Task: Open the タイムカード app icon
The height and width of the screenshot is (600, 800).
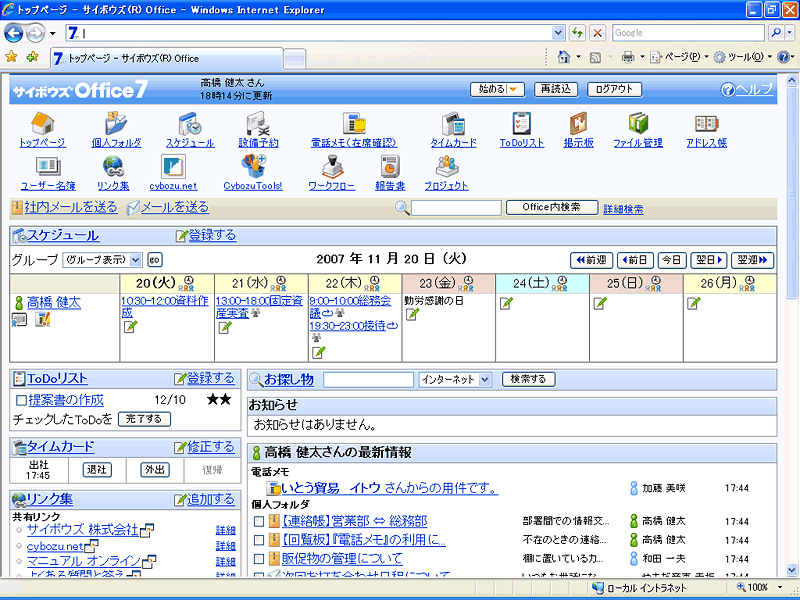Action: pos(453,123)
